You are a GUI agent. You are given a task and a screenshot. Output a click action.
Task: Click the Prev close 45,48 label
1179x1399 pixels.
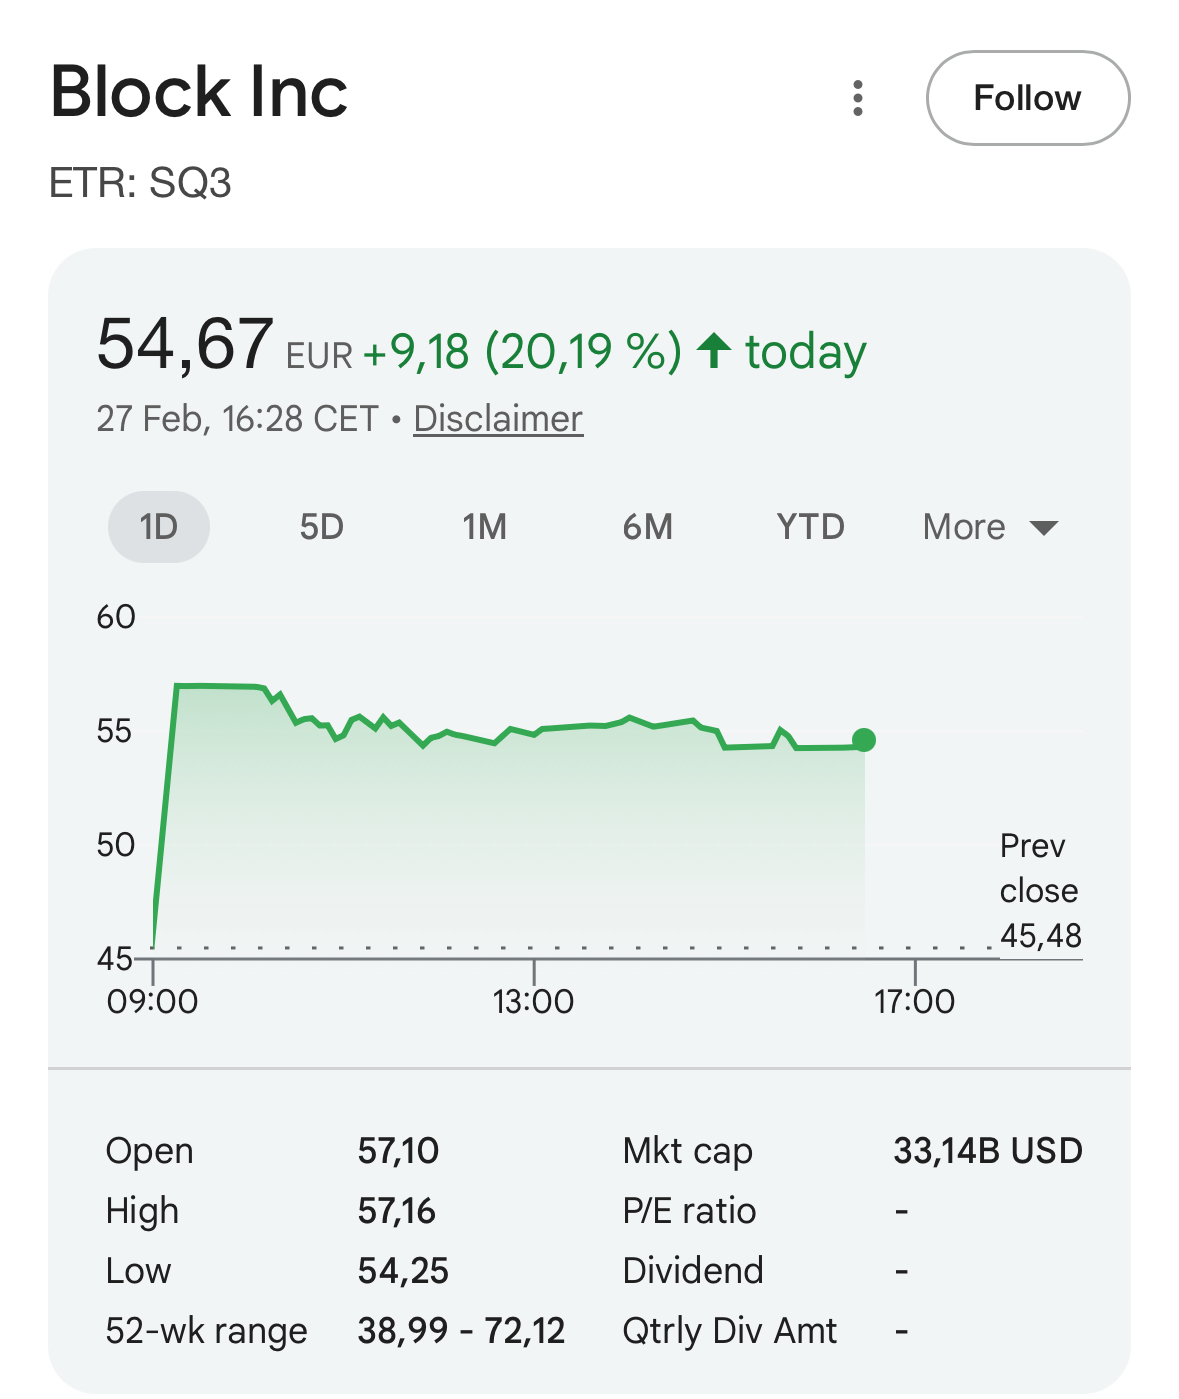click(1040, 890)
